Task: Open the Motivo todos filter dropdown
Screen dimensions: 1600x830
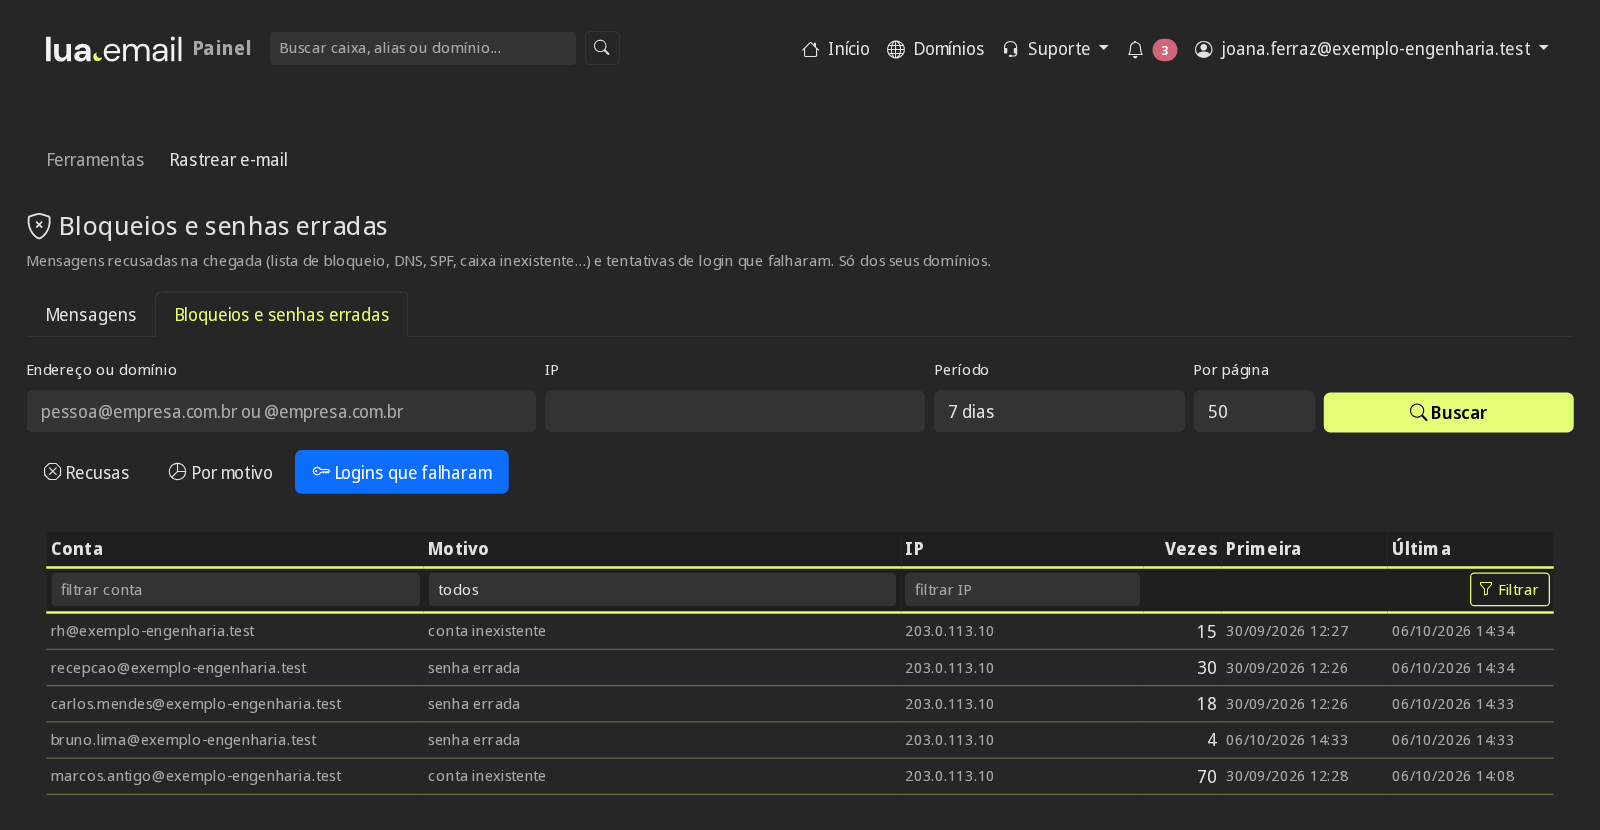Action: (x=662, y=590)
